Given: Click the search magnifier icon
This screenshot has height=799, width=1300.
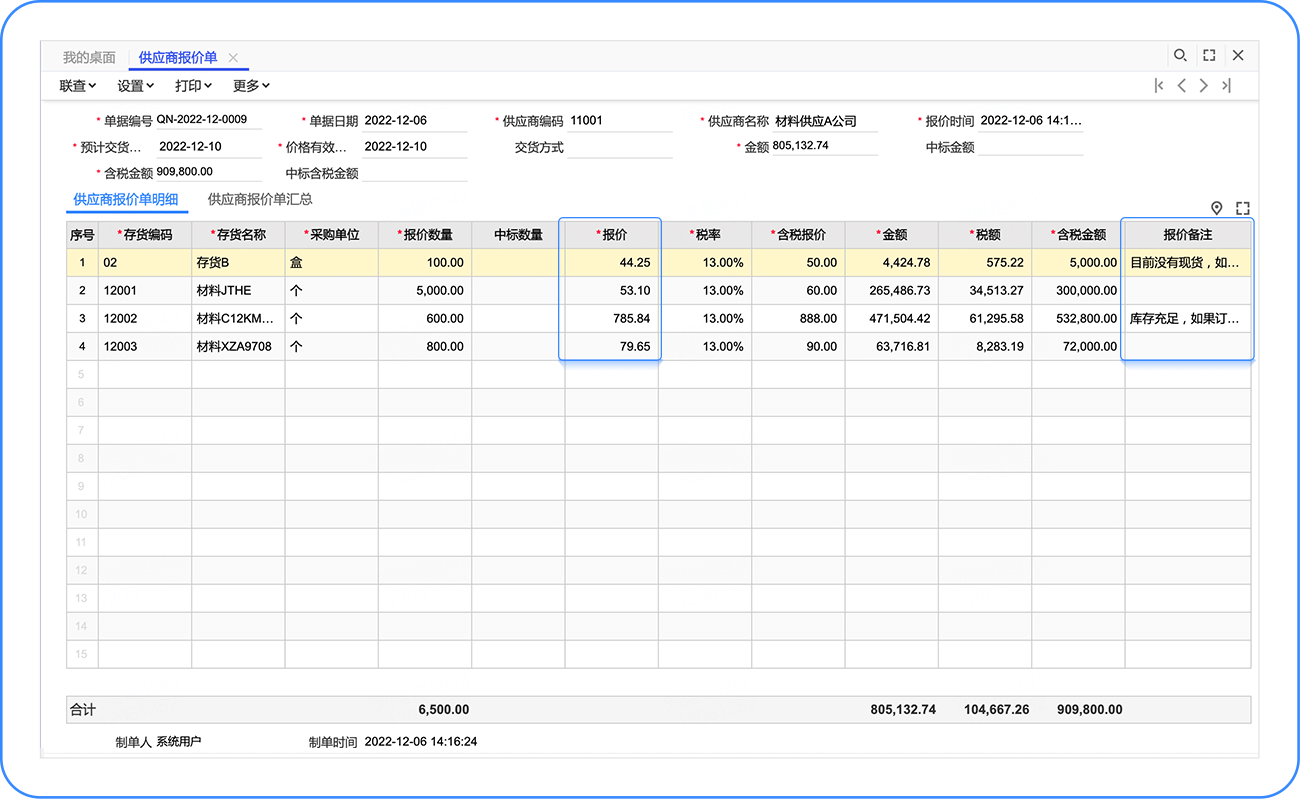Looking at the screenshot, I should click(1180, 56).
